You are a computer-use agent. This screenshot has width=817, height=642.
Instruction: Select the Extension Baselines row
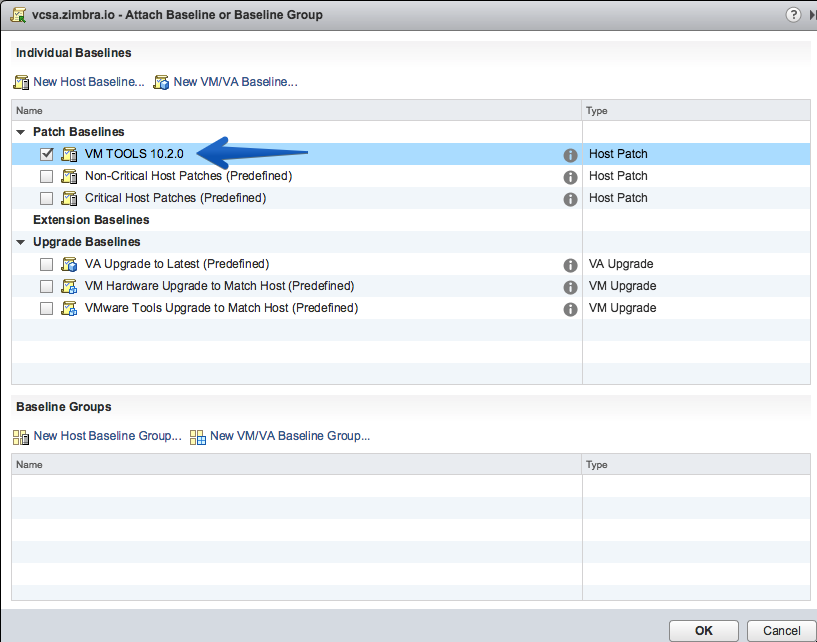pyautogui.click(x=411, y=220)
